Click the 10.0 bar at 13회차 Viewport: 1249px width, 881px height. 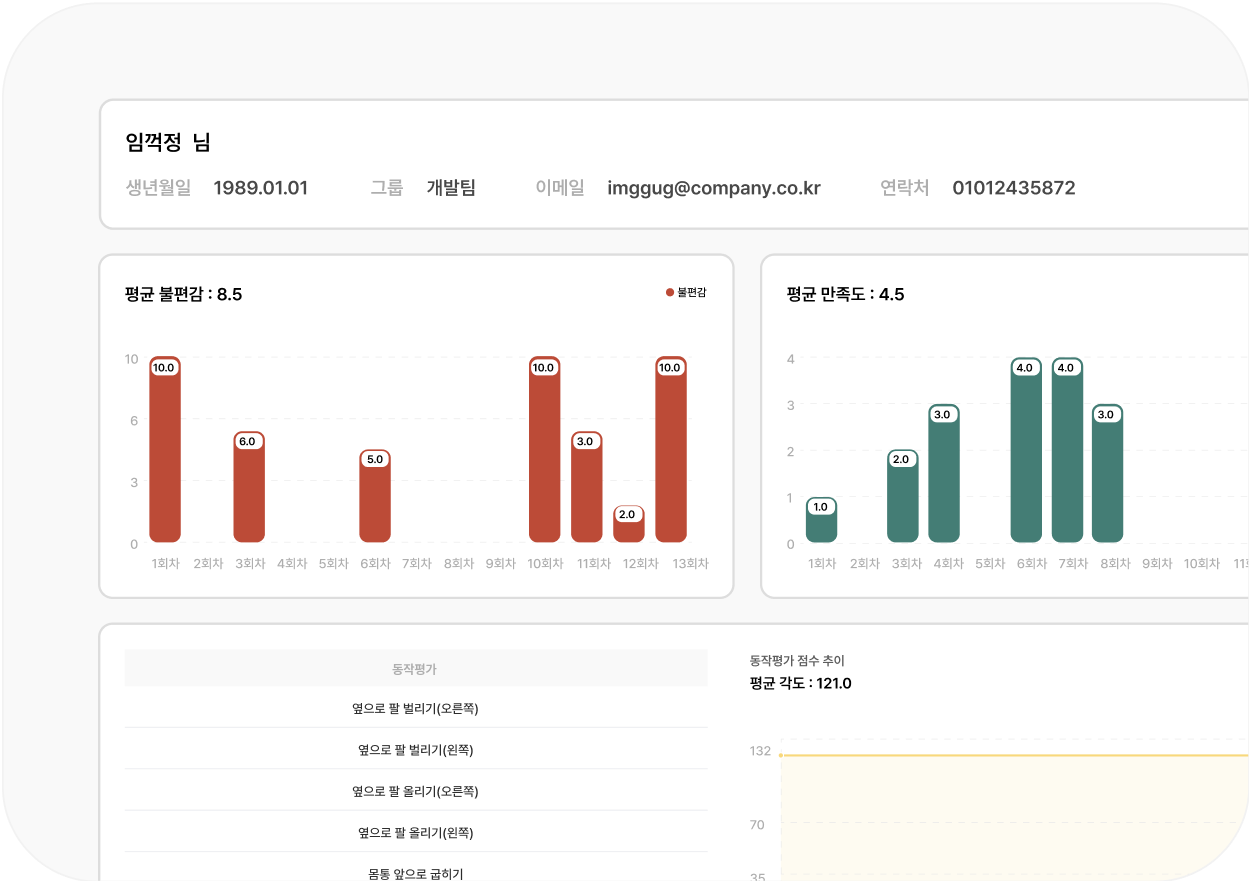point(669,450)
